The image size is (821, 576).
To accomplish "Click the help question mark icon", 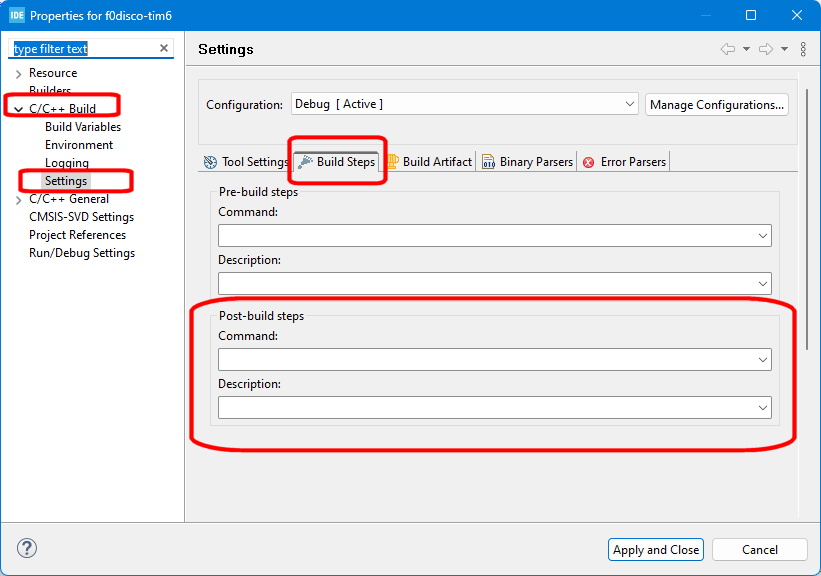I will click(x=27, y=548).
